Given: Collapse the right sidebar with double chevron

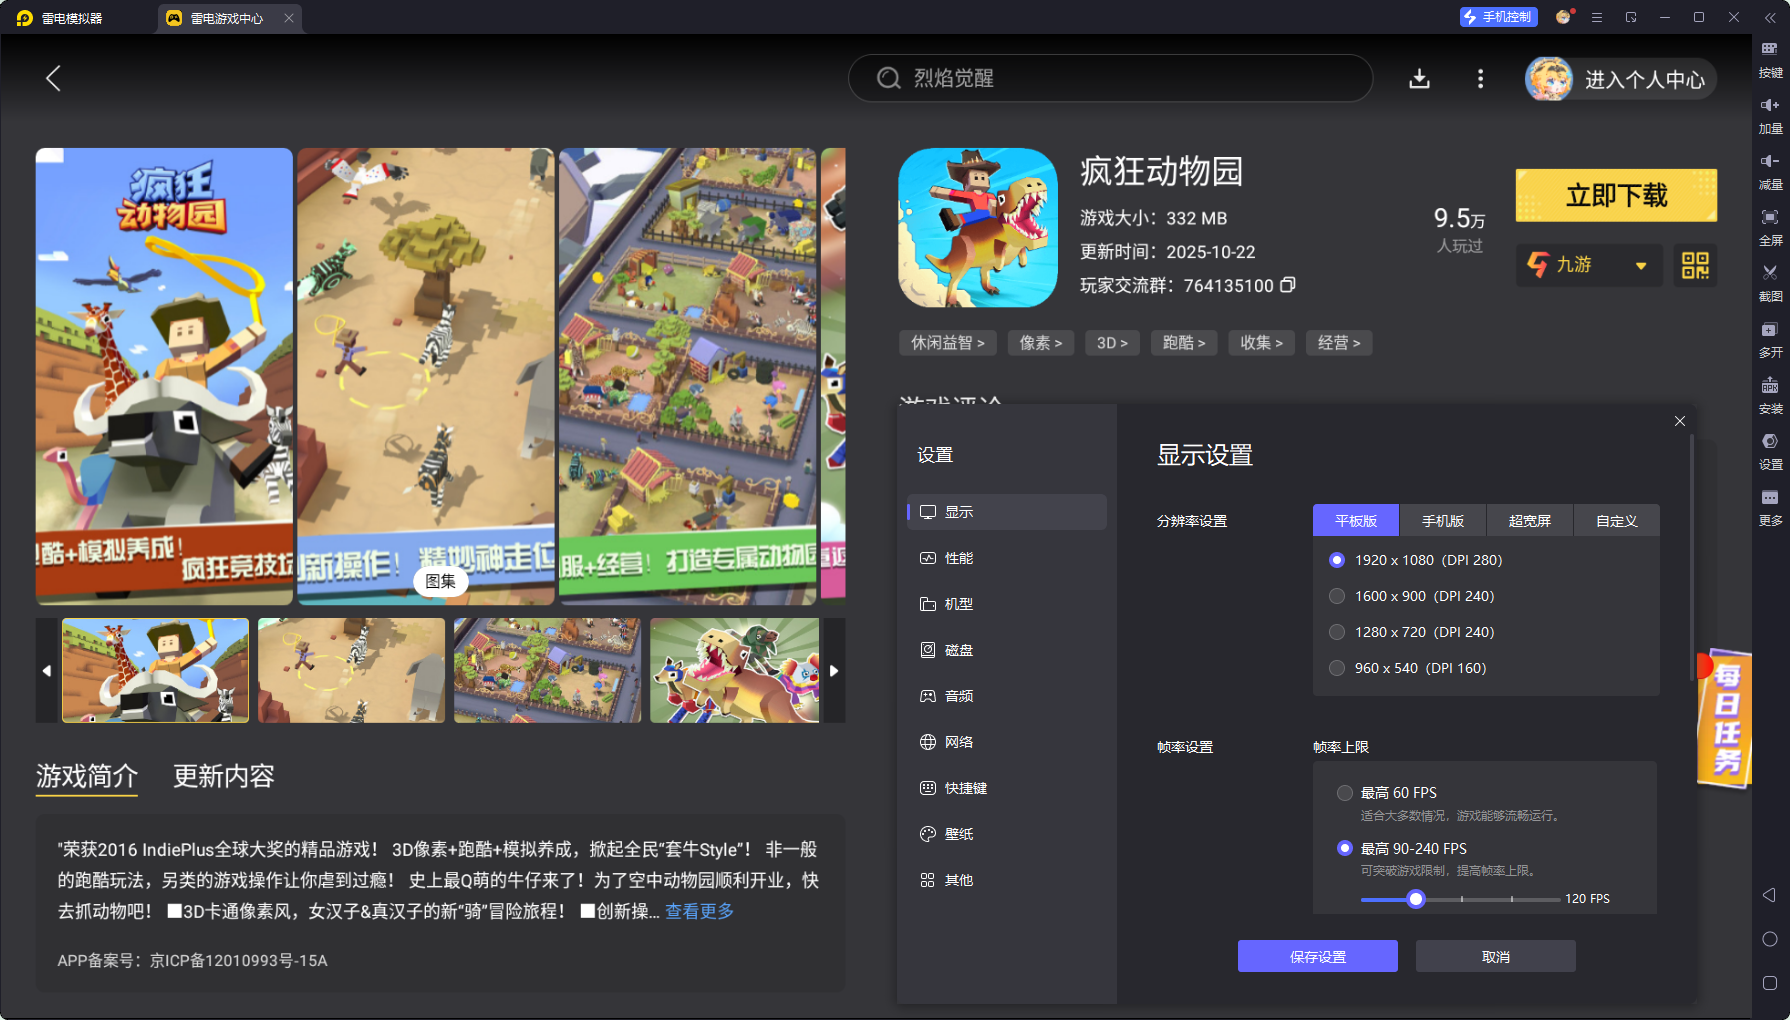Looking at the screenshot, I should click(x=1769, y=18).
